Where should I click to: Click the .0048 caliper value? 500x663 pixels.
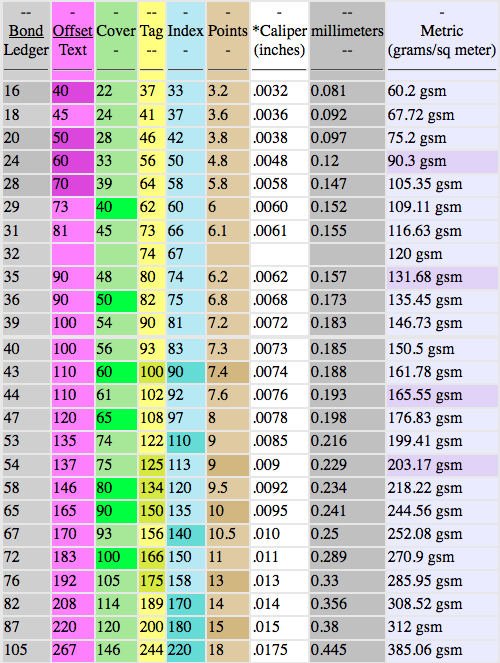(270, 161)
